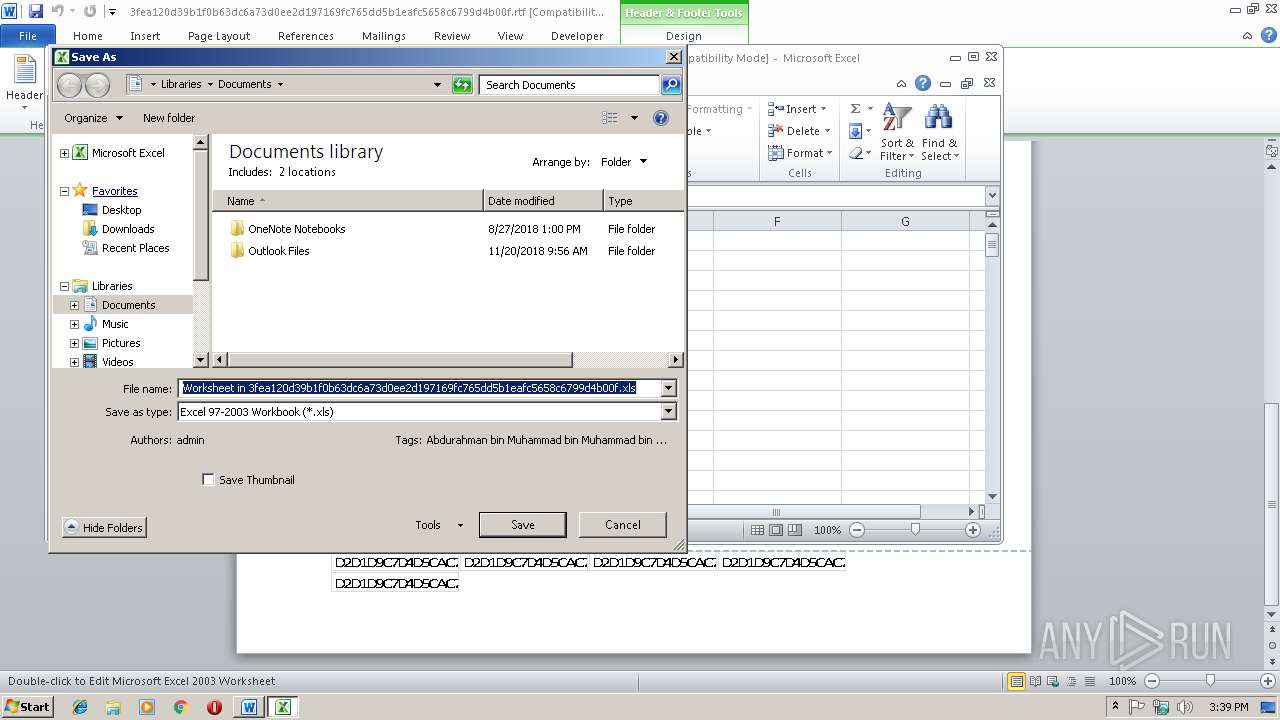Enable the Save Thumbnail checkbox
Viewport: 1280px width, 720px height.
[x=208, y=480]
